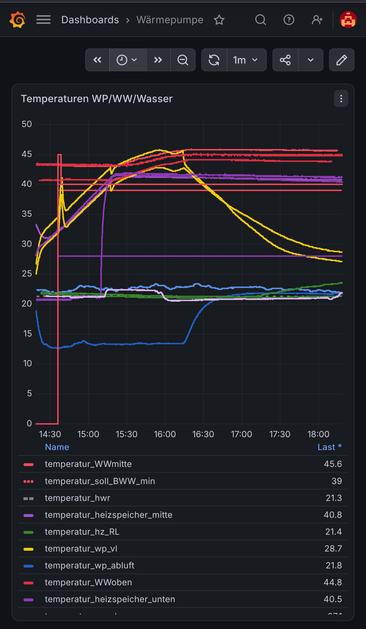Open the search magnifier in header
The image size is (366, 629).
pyautogui.click(x=261, y=20)
